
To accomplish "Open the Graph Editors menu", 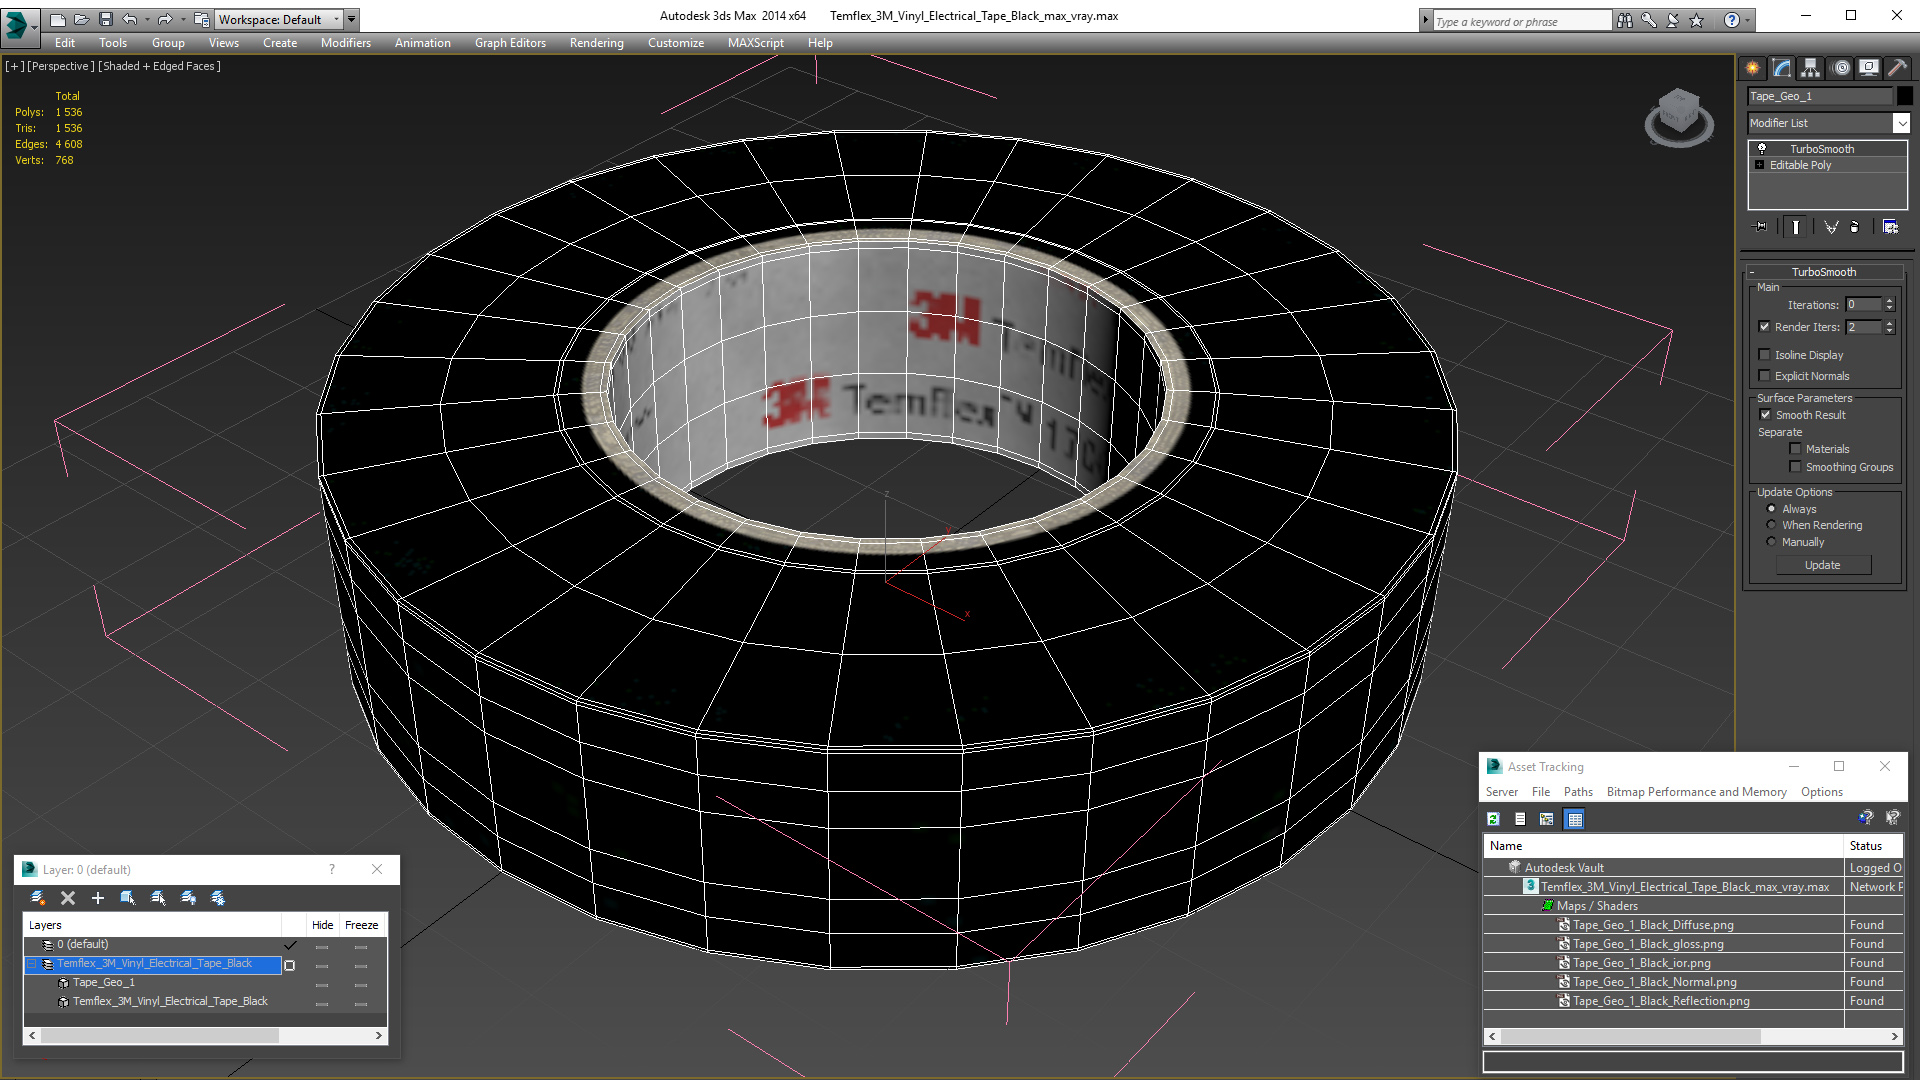I will click(510, 43).
